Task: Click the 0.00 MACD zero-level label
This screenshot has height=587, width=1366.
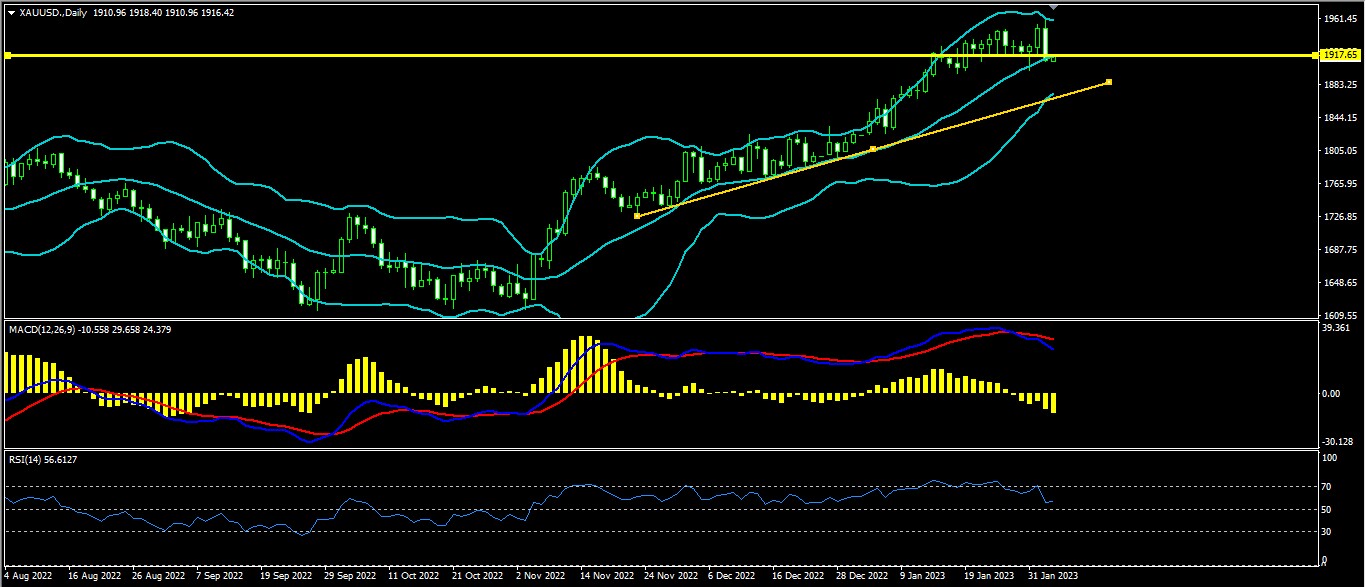Action: (x=1331, y=394)
